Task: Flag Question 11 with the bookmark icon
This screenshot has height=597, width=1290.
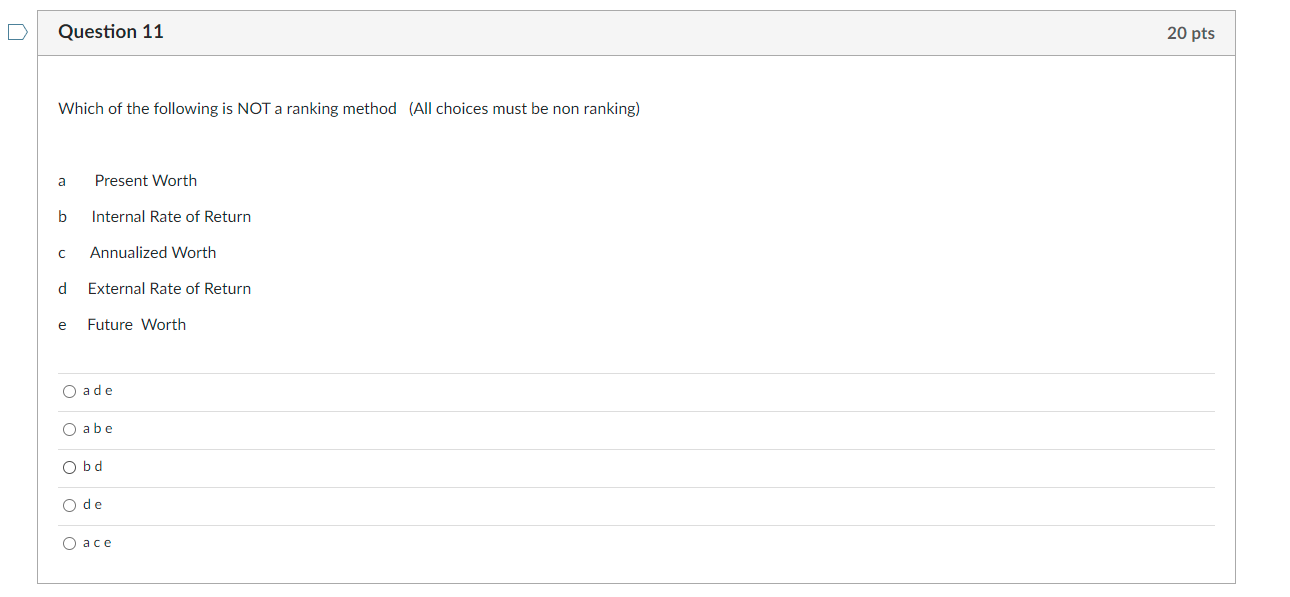Action: click(17, 33)
